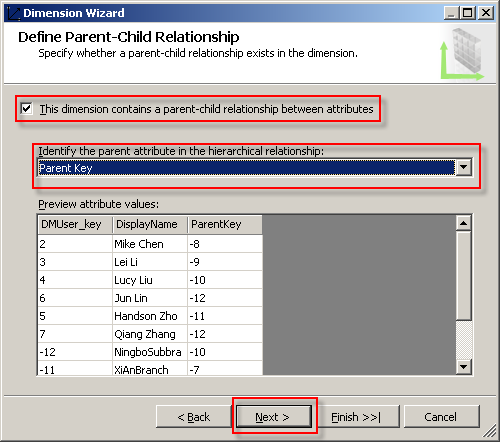Maximize the Dimension Wizard window
This screenshot has width=500, height=442.
click(x=468, y=13)
